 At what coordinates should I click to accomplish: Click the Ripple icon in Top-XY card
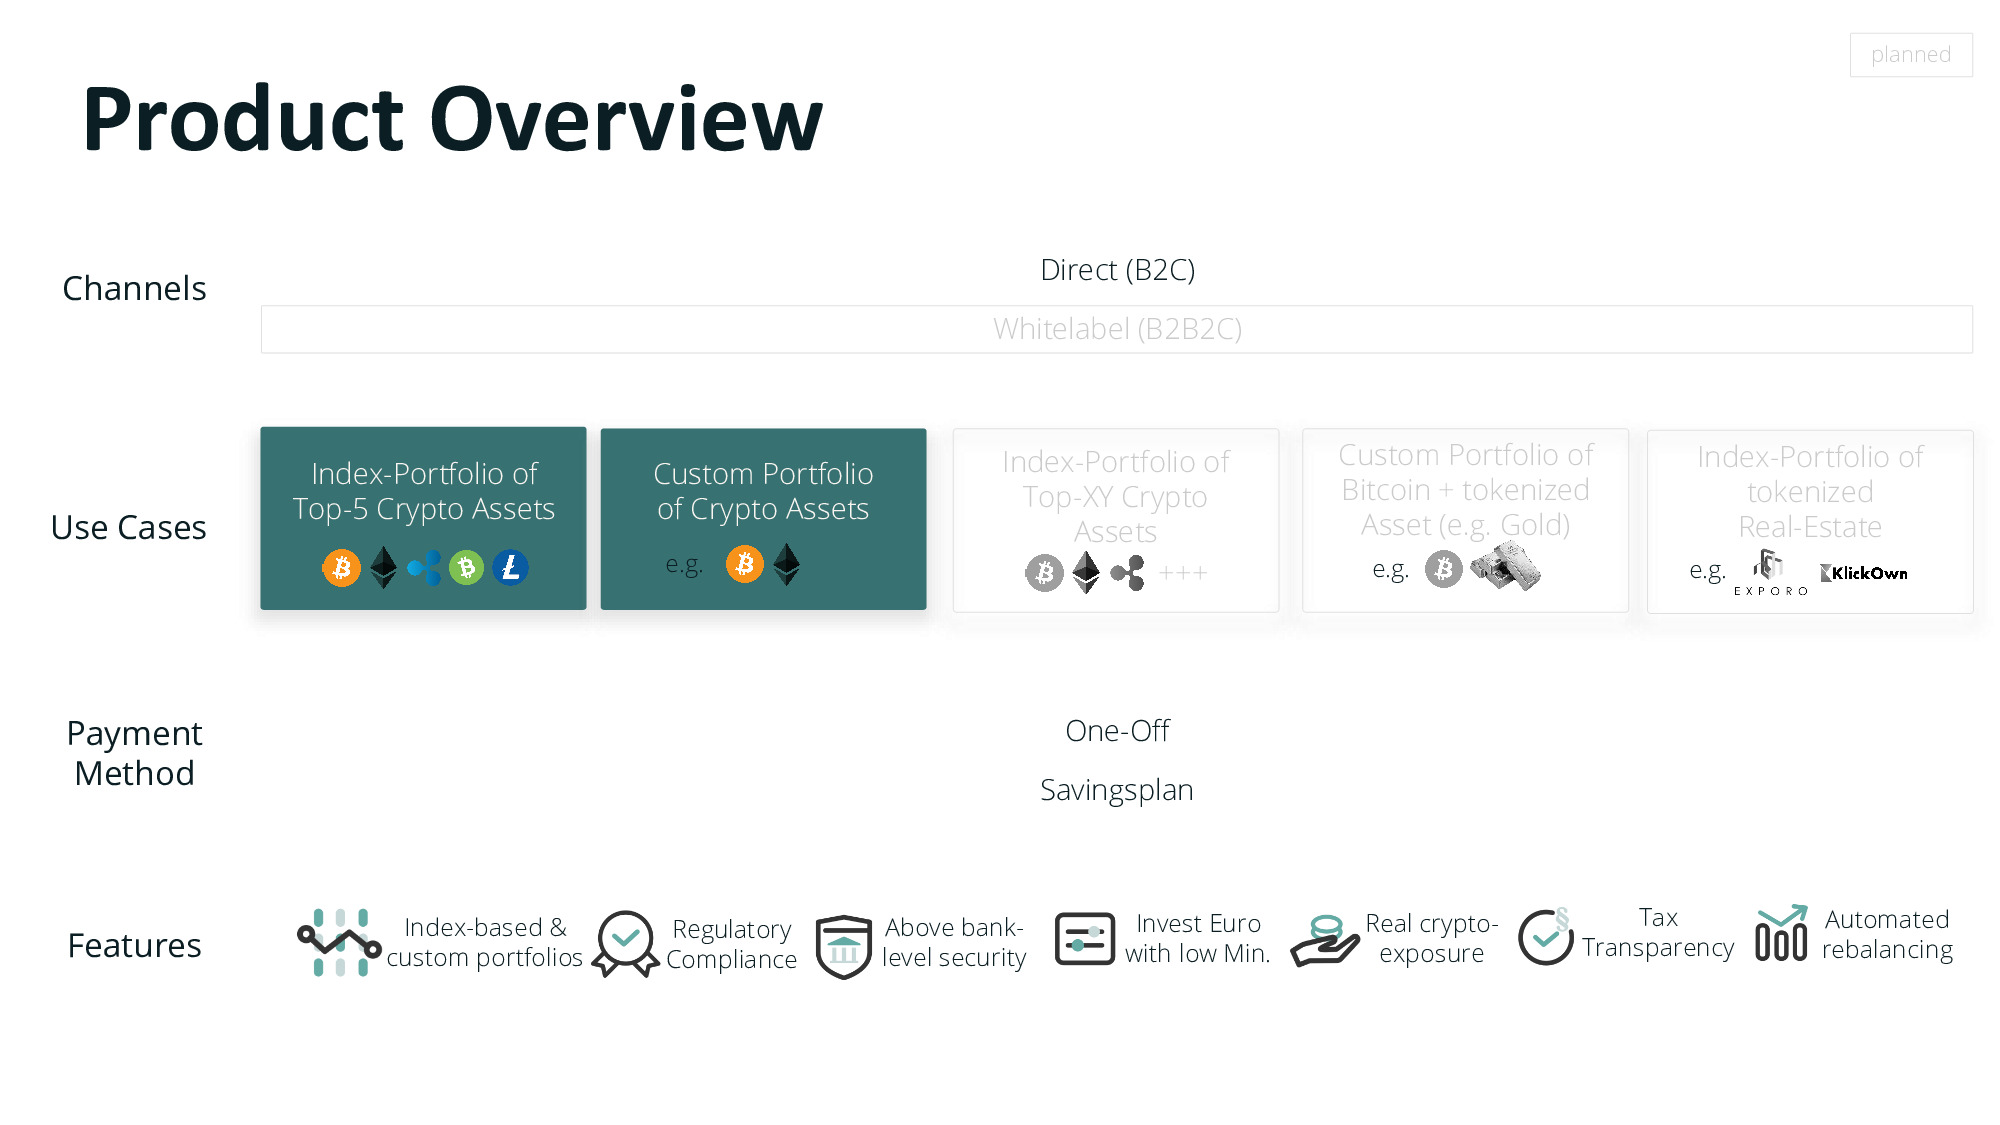1128,574
